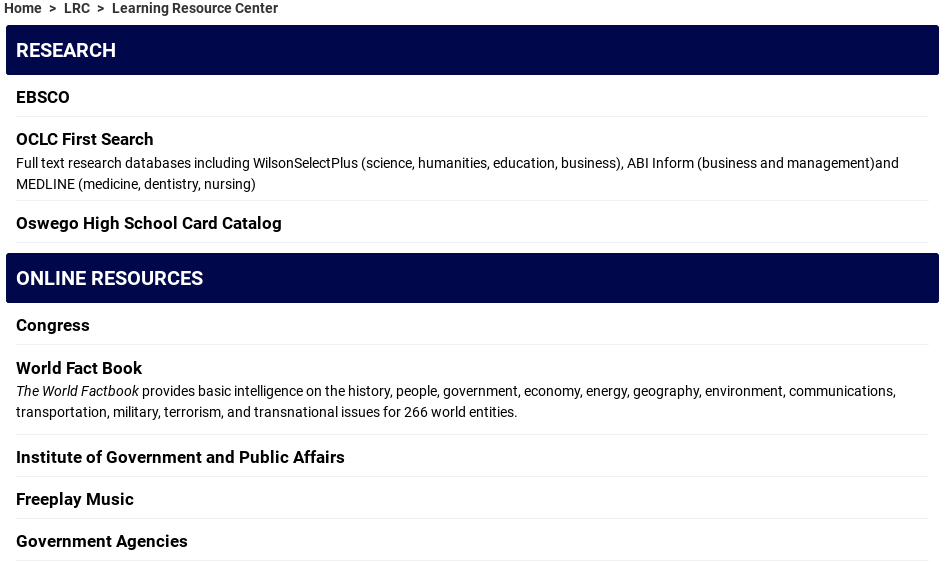Click the separator between Home and LRC
Screen dimensions: 945x562
pyautogui.click(x=53, y=9)
